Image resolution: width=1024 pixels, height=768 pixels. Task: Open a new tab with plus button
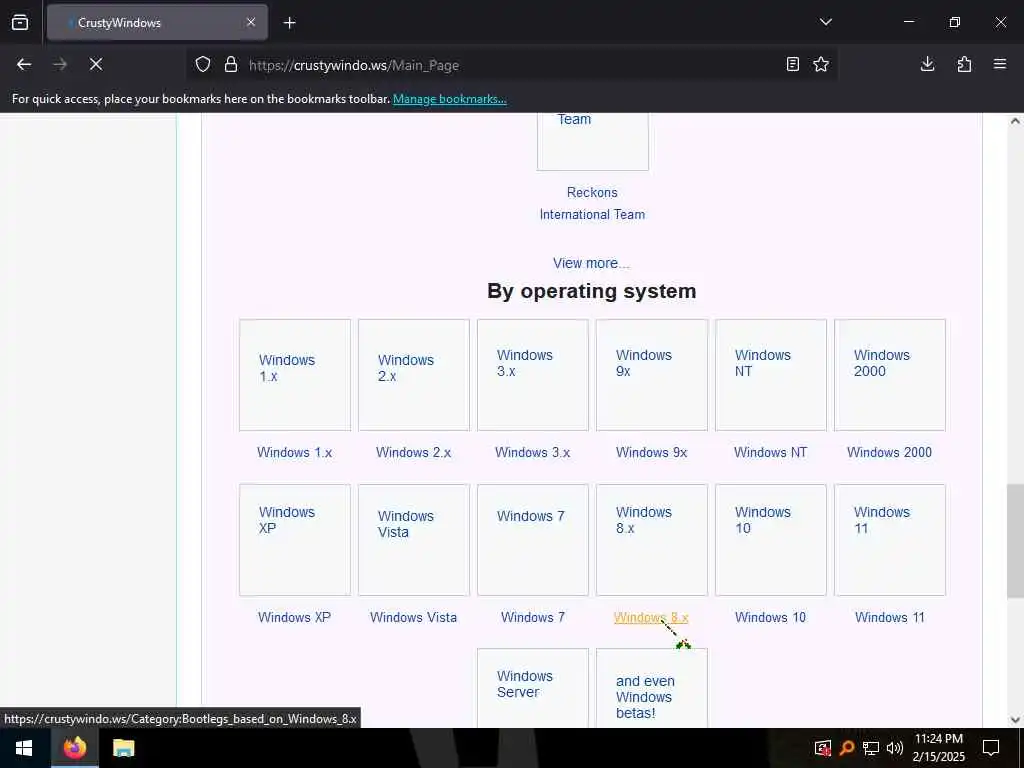pyautogui.click(x=289, y=23)
